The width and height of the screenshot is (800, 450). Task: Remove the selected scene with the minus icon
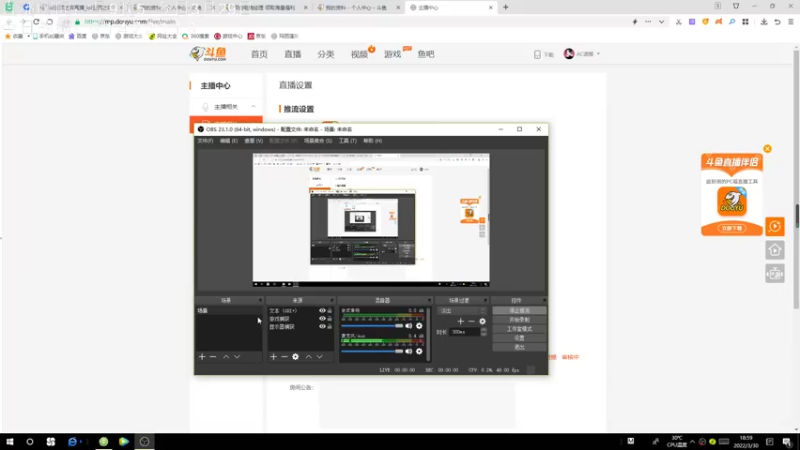pos(213,357)
